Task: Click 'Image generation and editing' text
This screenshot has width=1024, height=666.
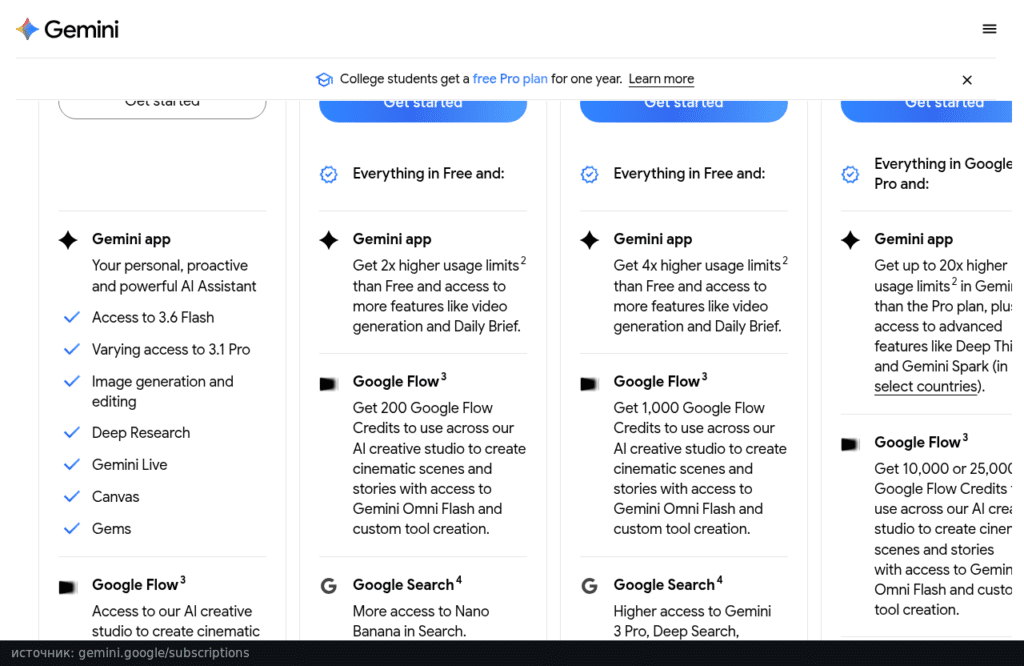Action: pos(163,391)
